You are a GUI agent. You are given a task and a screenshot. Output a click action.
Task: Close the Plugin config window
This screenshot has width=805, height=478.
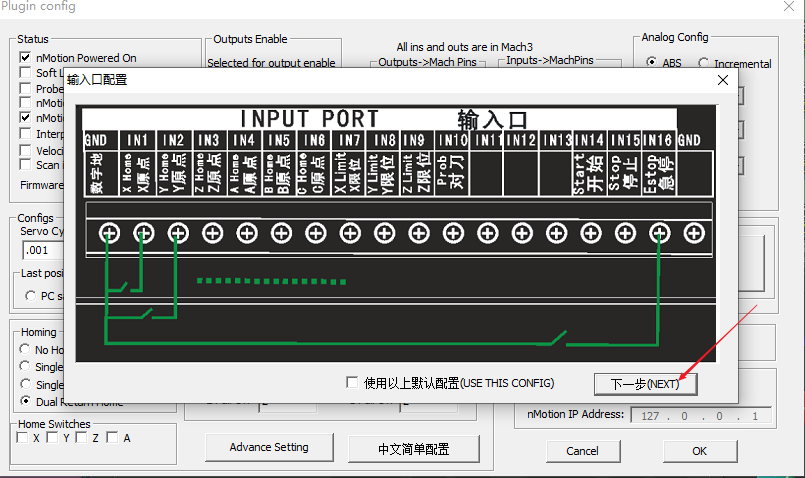[789, 6]
